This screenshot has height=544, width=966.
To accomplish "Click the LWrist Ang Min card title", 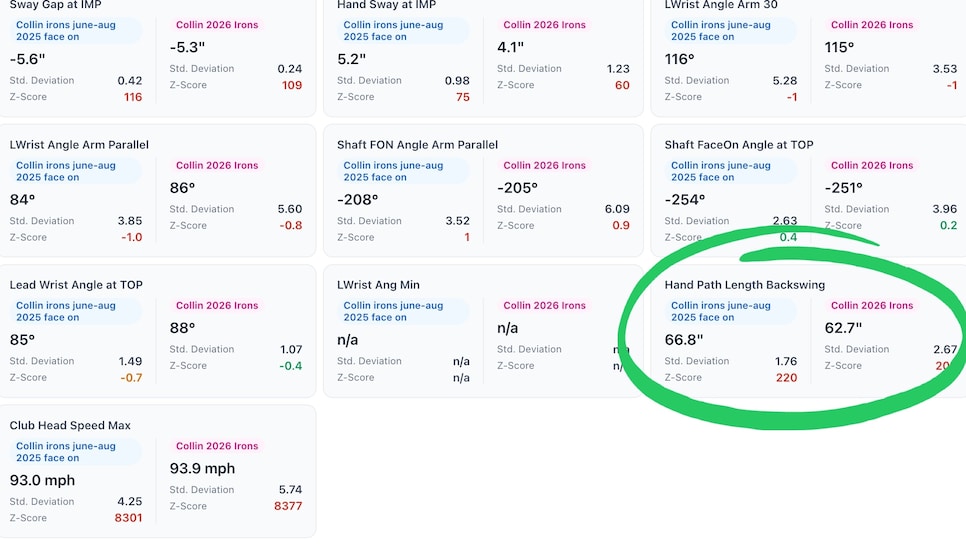I will 381,285.
